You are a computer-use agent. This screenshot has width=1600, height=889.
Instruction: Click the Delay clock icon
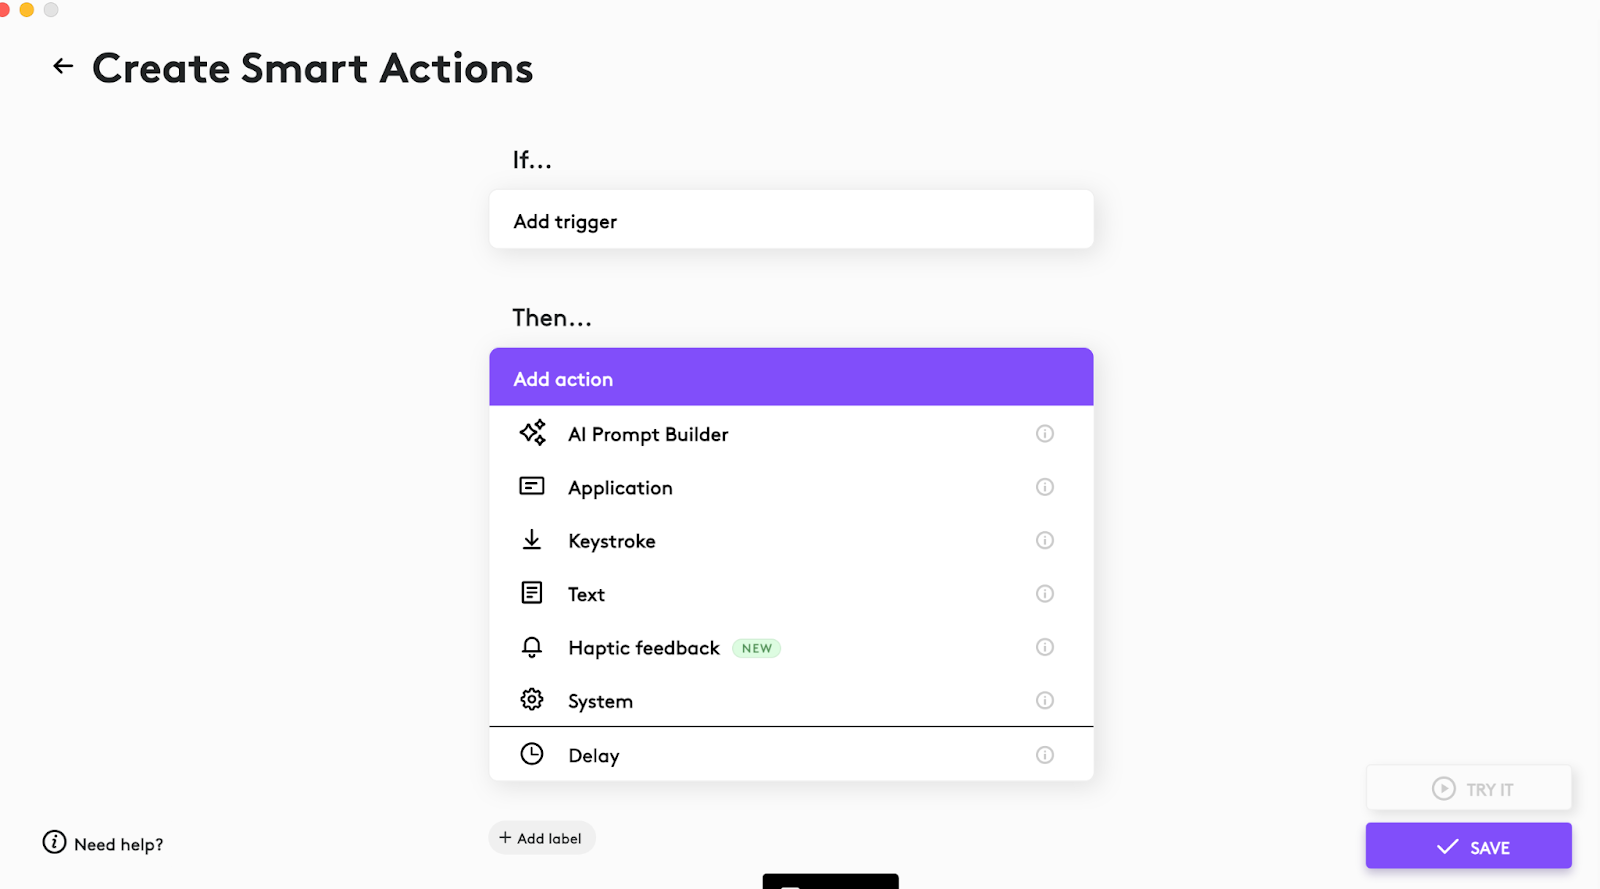click(x=532, y=754)
